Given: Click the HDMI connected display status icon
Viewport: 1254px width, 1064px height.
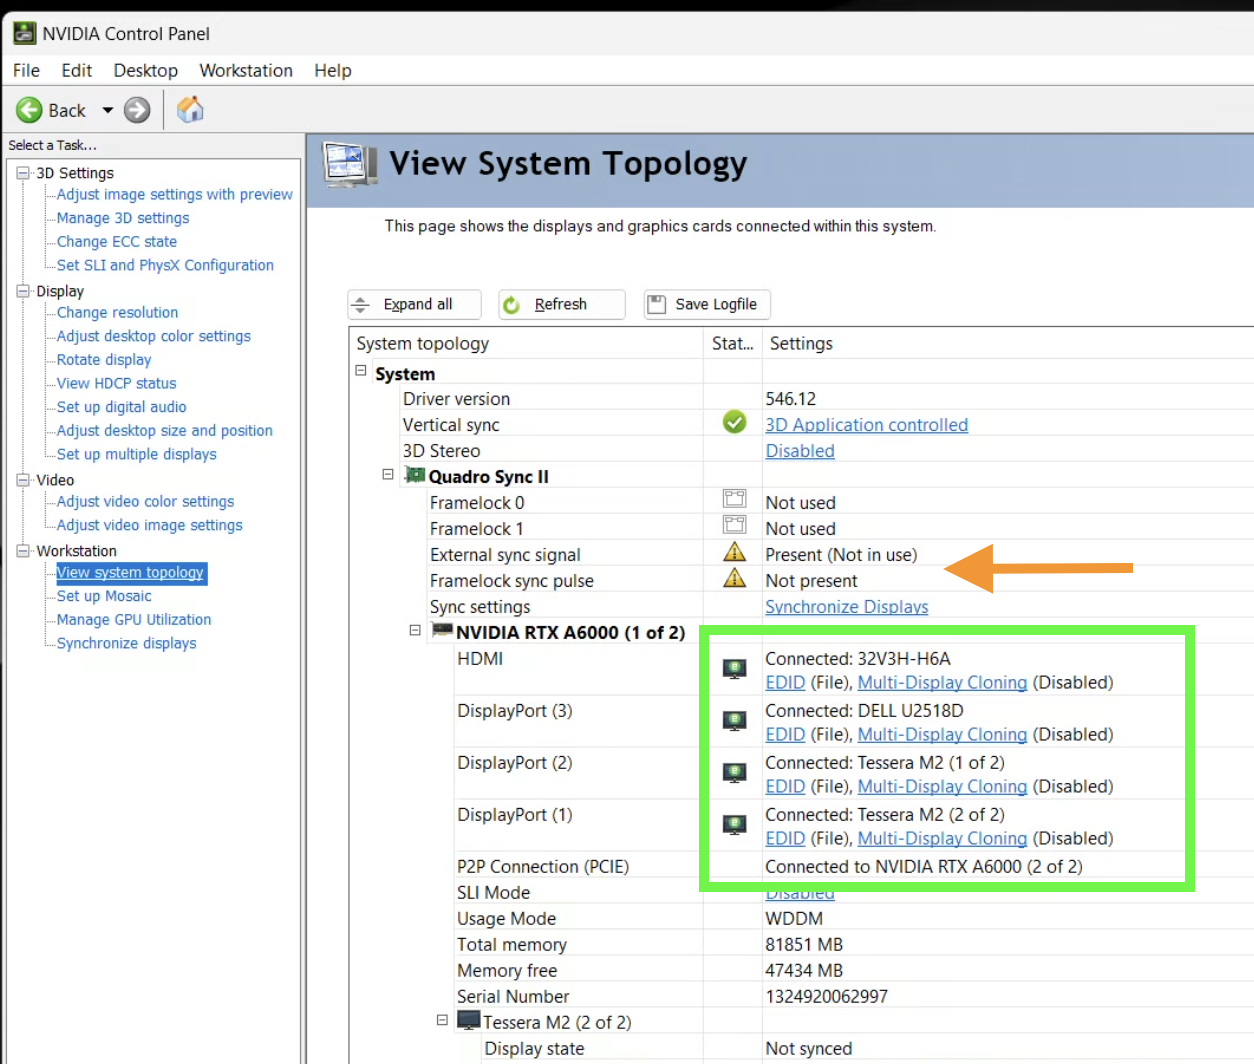Looking at the screenshot, I should pyautogui.click(x=734, y=670).
